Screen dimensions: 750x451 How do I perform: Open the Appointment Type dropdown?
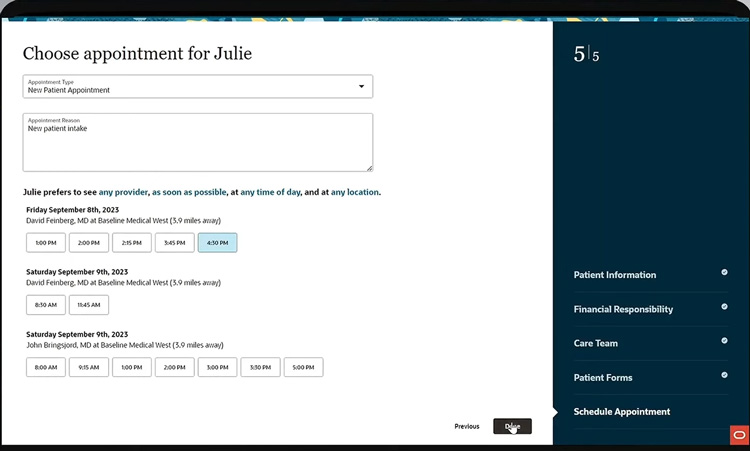pyautogui.click(x=198, y=87)
